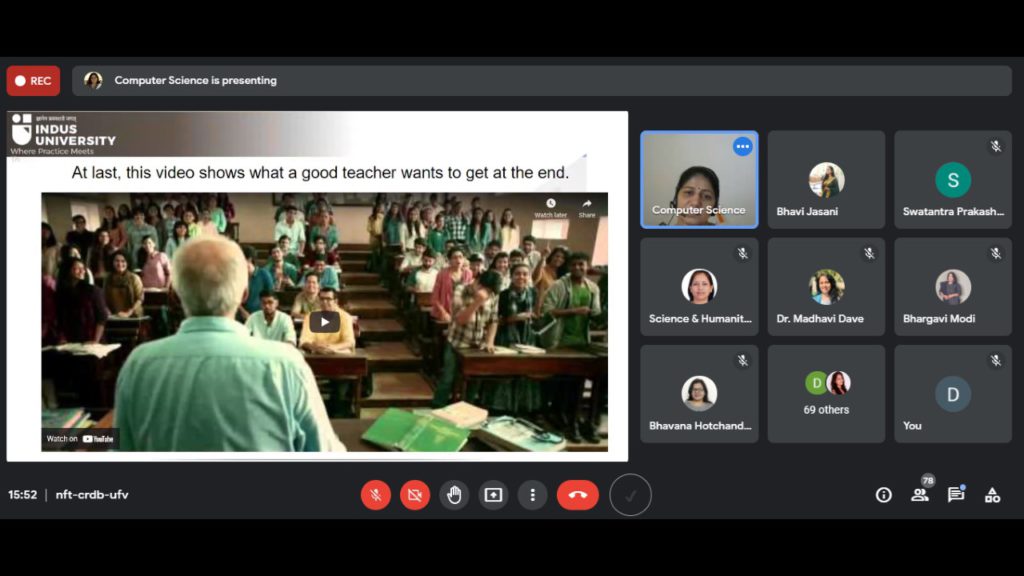Show everyone via the people icon

[x=920, y=495]
